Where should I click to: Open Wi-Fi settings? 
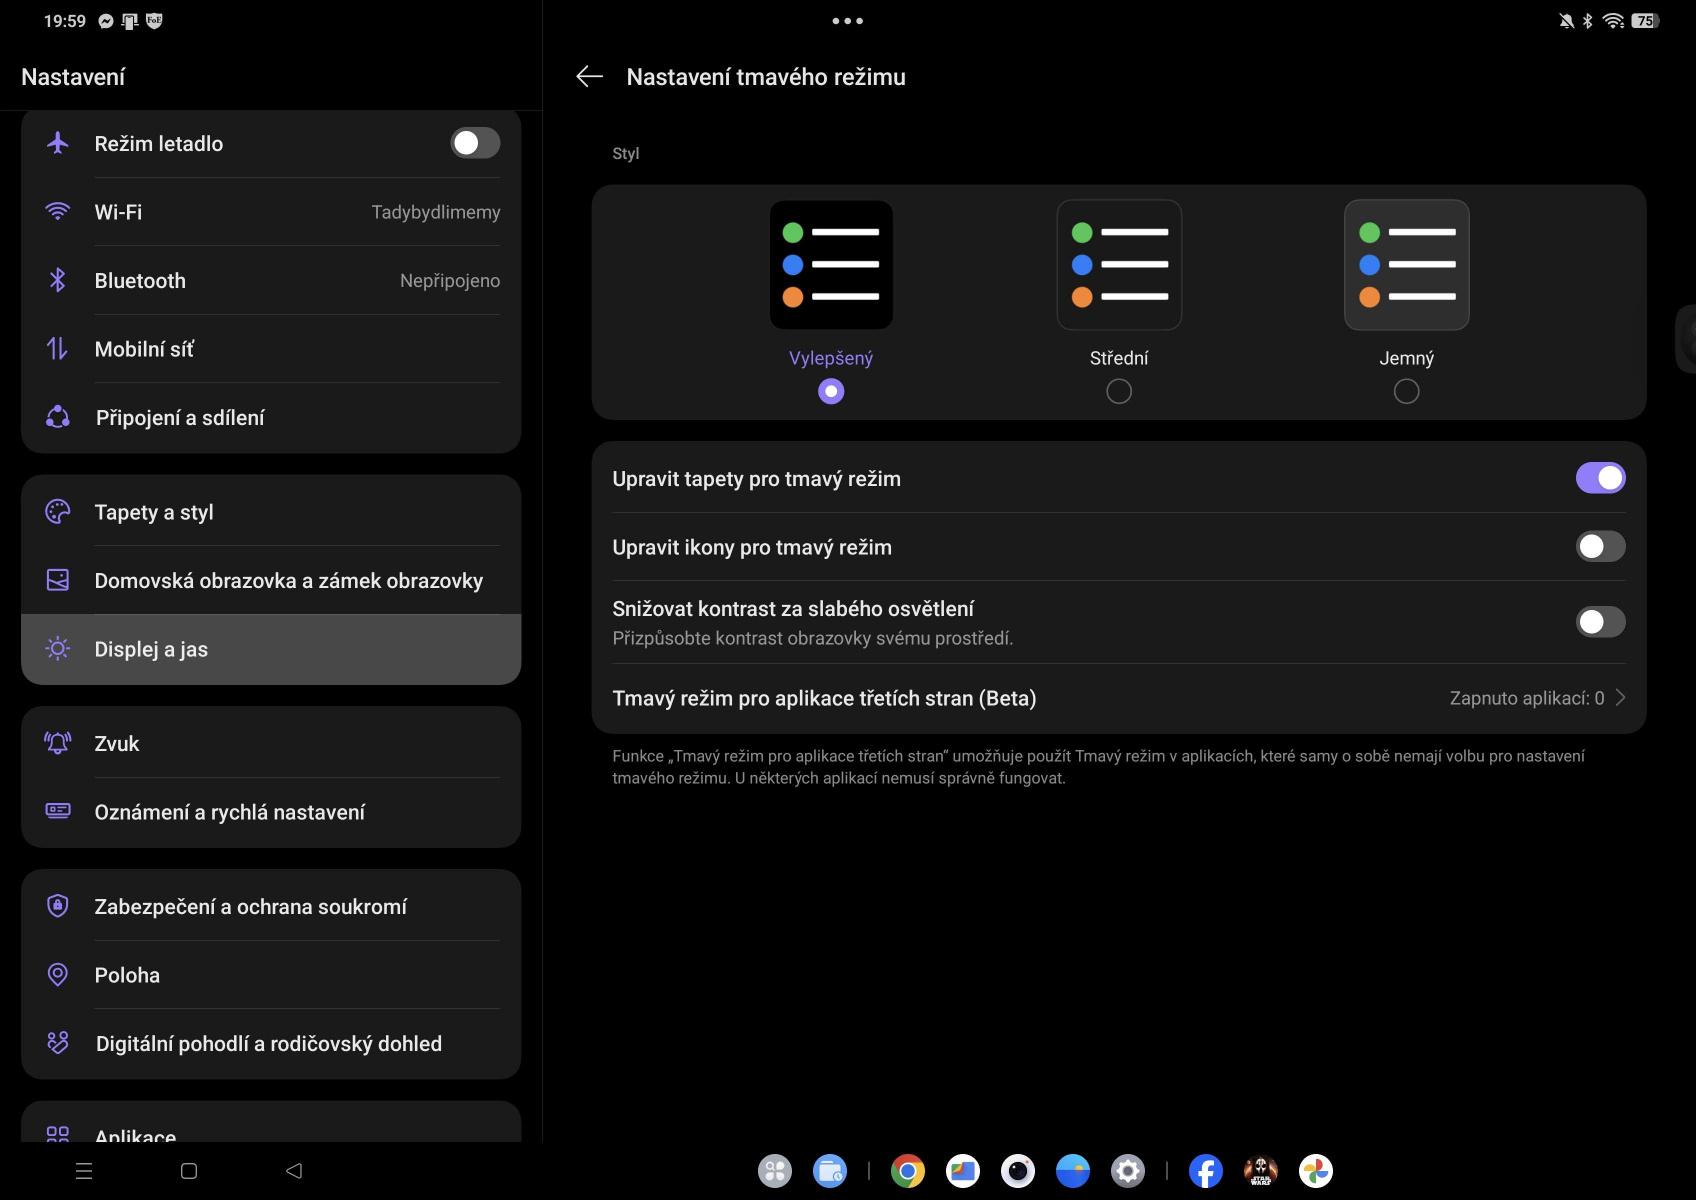[270, 212]
